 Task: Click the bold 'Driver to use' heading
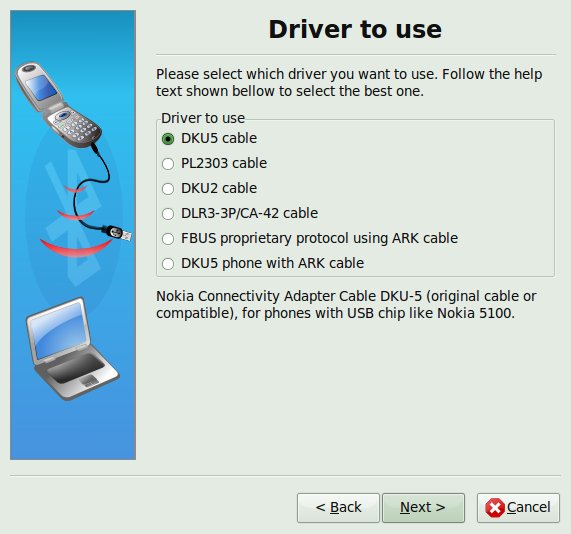click(355, 29)
